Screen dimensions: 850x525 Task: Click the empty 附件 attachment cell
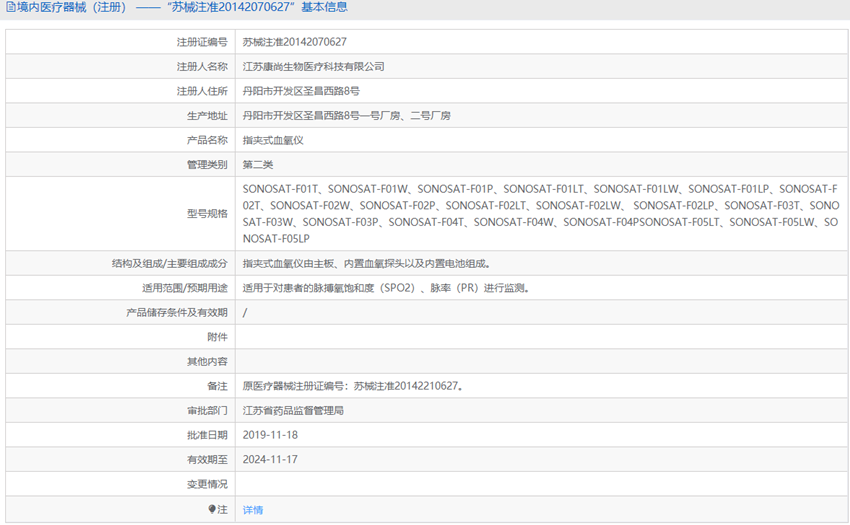(542, 337)
